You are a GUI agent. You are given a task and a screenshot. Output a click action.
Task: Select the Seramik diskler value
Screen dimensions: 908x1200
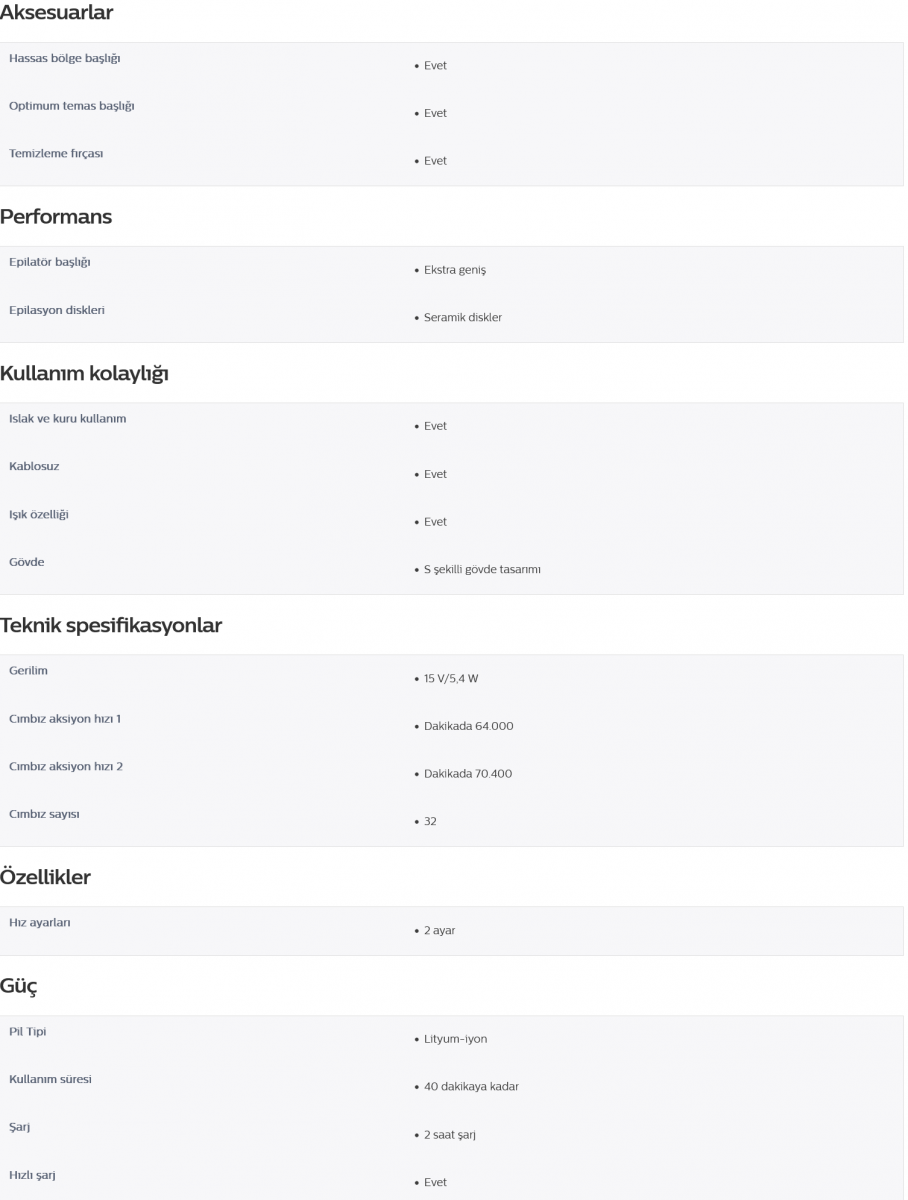click(462, 318)
